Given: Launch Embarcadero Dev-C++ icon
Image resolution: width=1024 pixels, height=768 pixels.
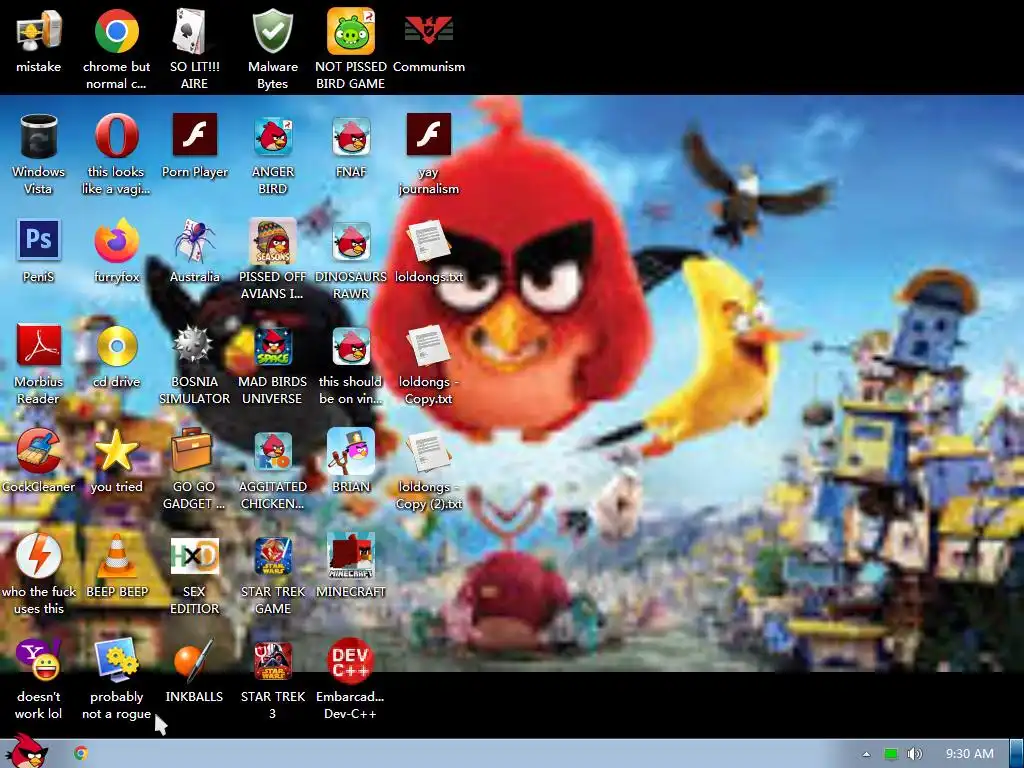Looking at the screenshot, I should click(351, 660).
